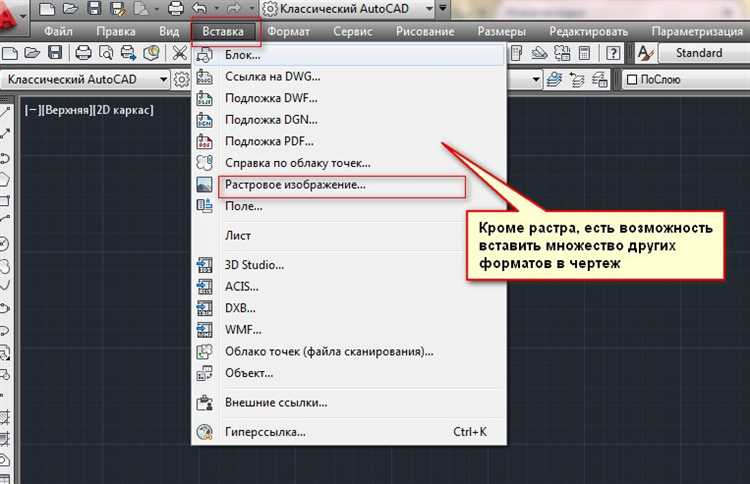The height and width of the screenshot is (484, 750).
Task: Choose Гиперссылка... Ctrl+K menu entry
Action: coord(349,432)
